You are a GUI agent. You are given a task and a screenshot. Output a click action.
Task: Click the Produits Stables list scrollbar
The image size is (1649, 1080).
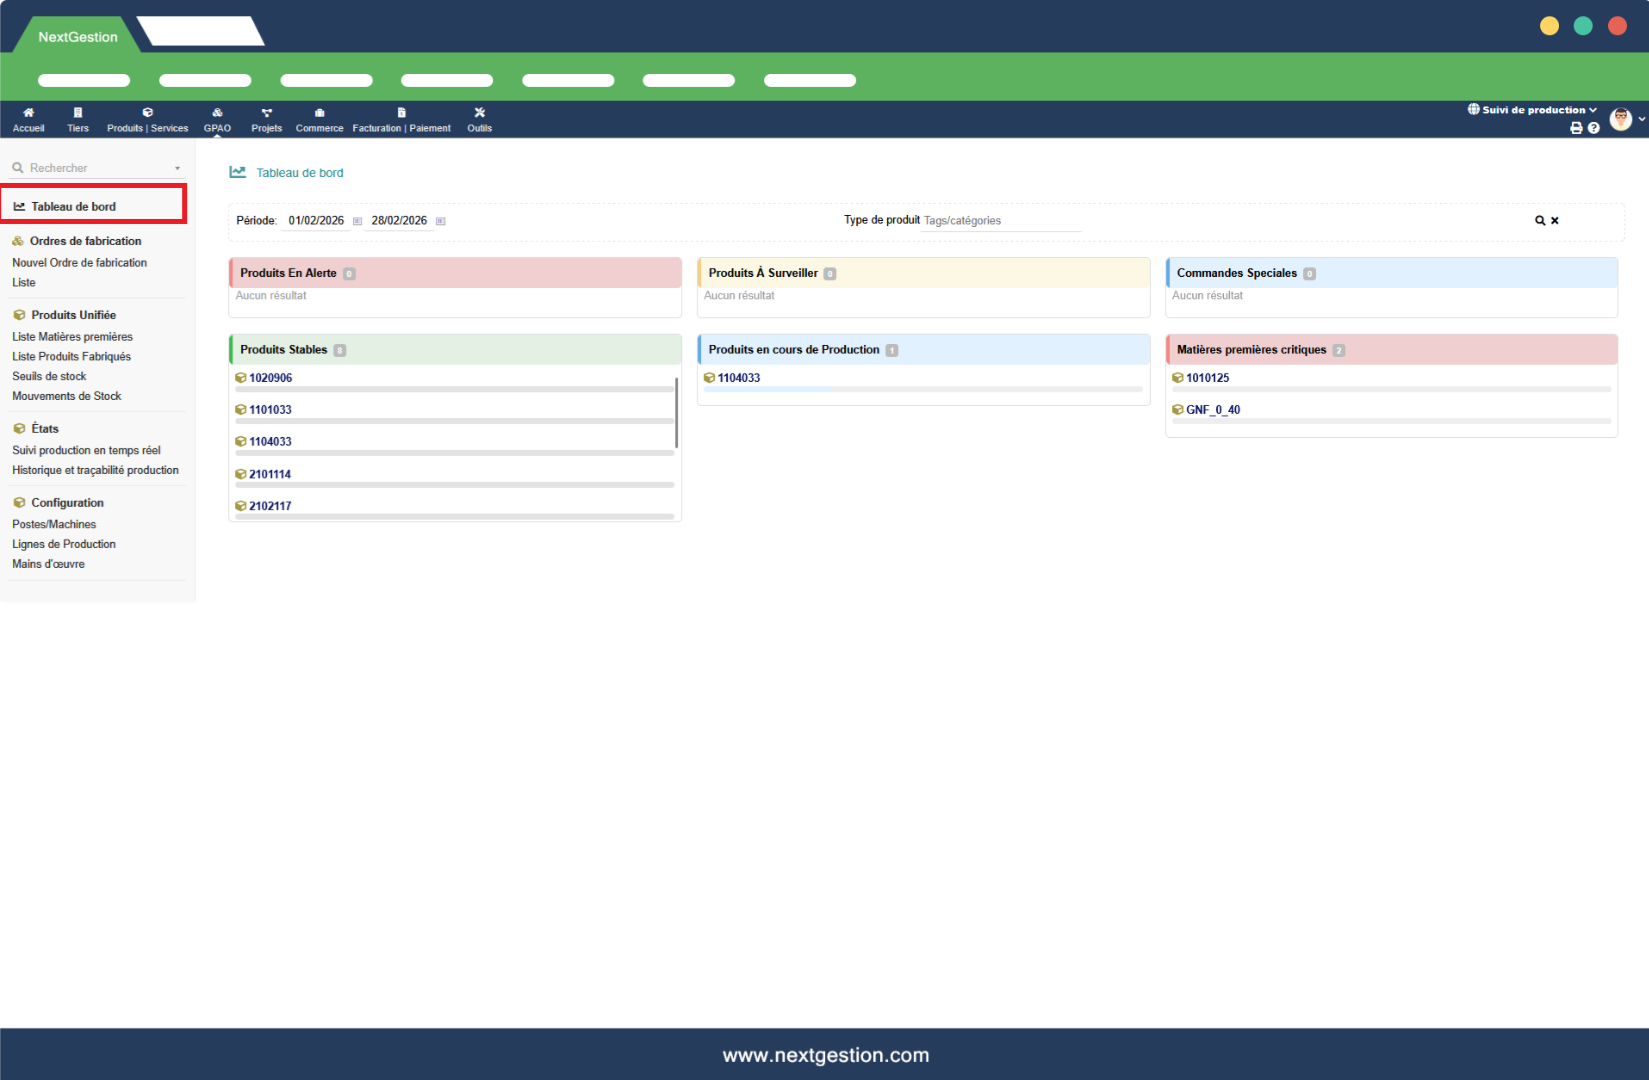point(677,412)
